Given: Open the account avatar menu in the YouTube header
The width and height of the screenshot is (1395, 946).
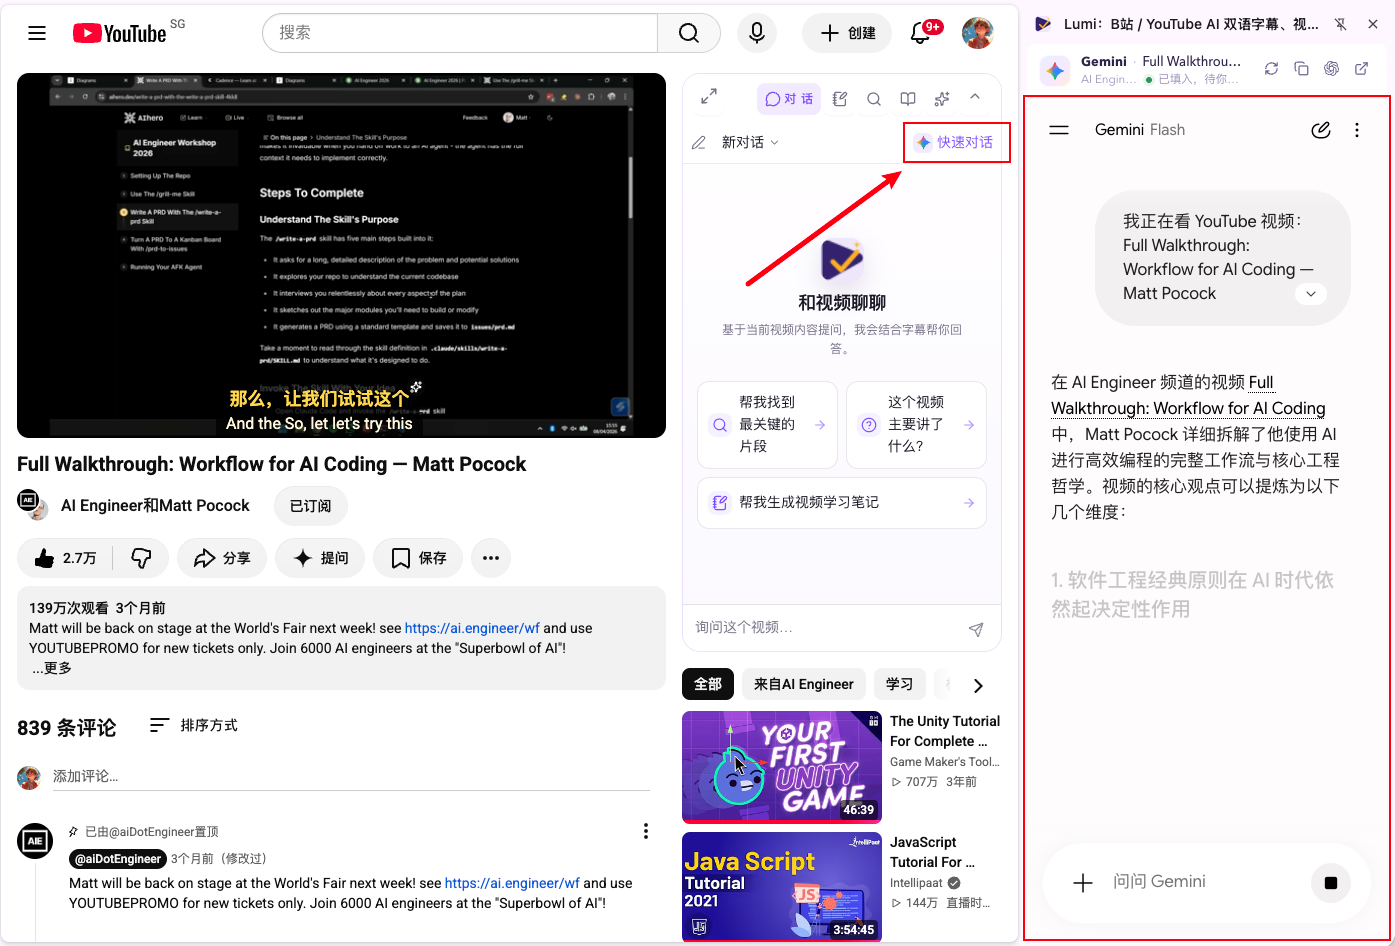Looking at the screenshot, I should [x=977, y=33].
